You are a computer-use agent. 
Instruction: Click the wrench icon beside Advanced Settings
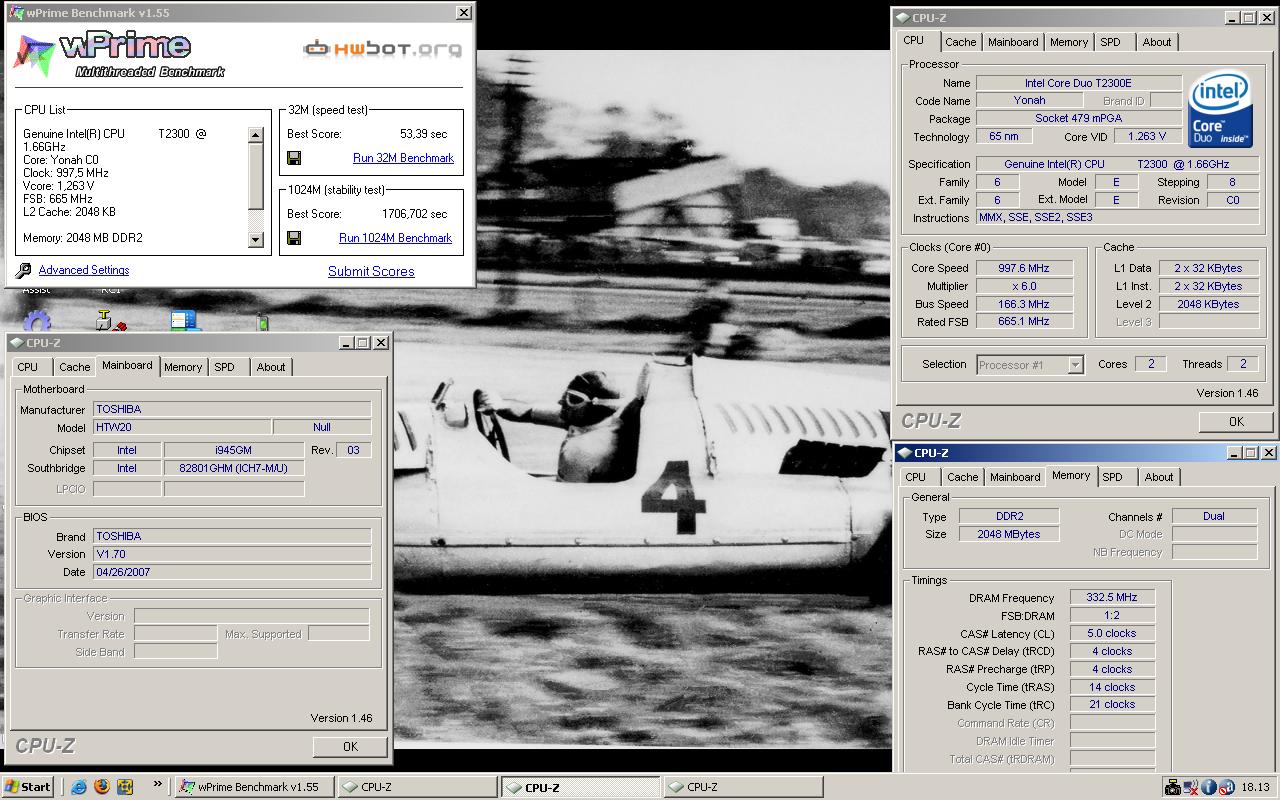click(x=24, y=271)
